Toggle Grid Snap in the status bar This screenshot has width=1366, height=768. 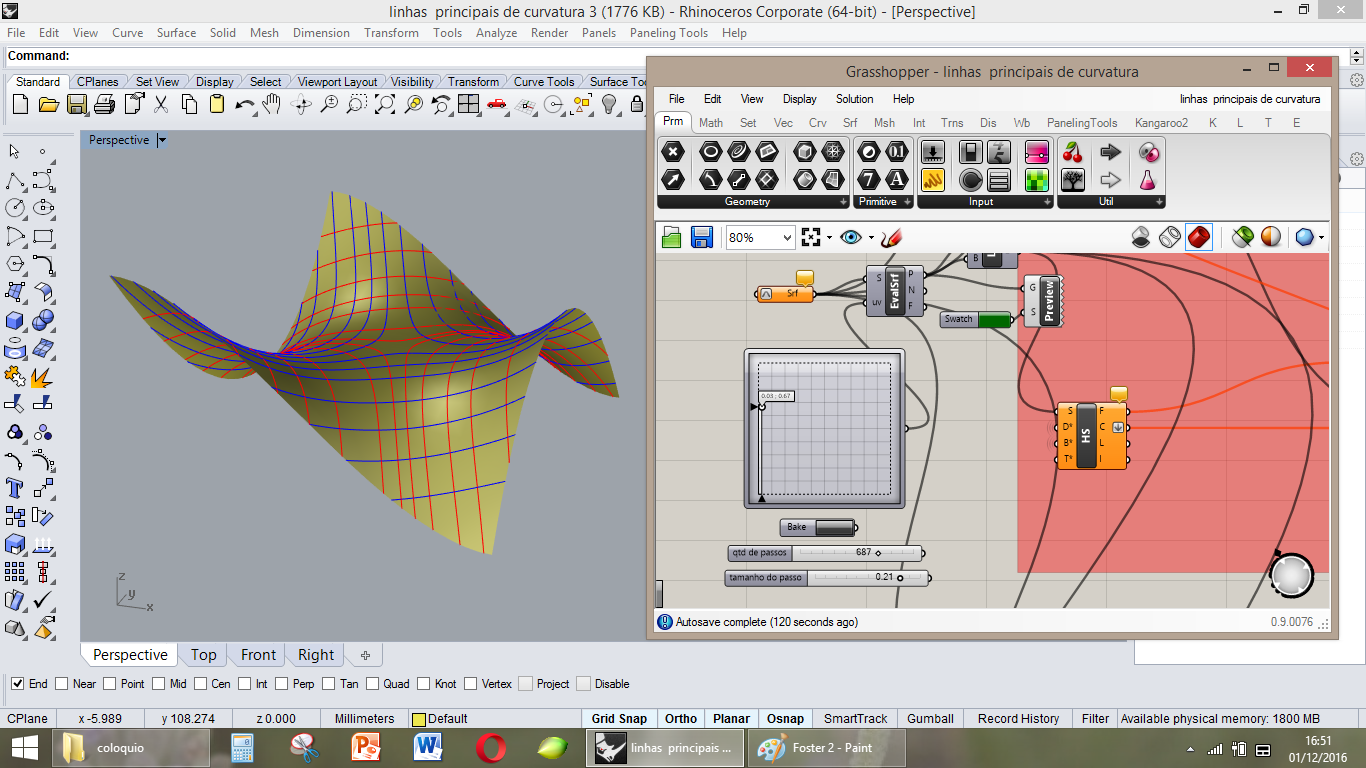click(x=618, y=718)
